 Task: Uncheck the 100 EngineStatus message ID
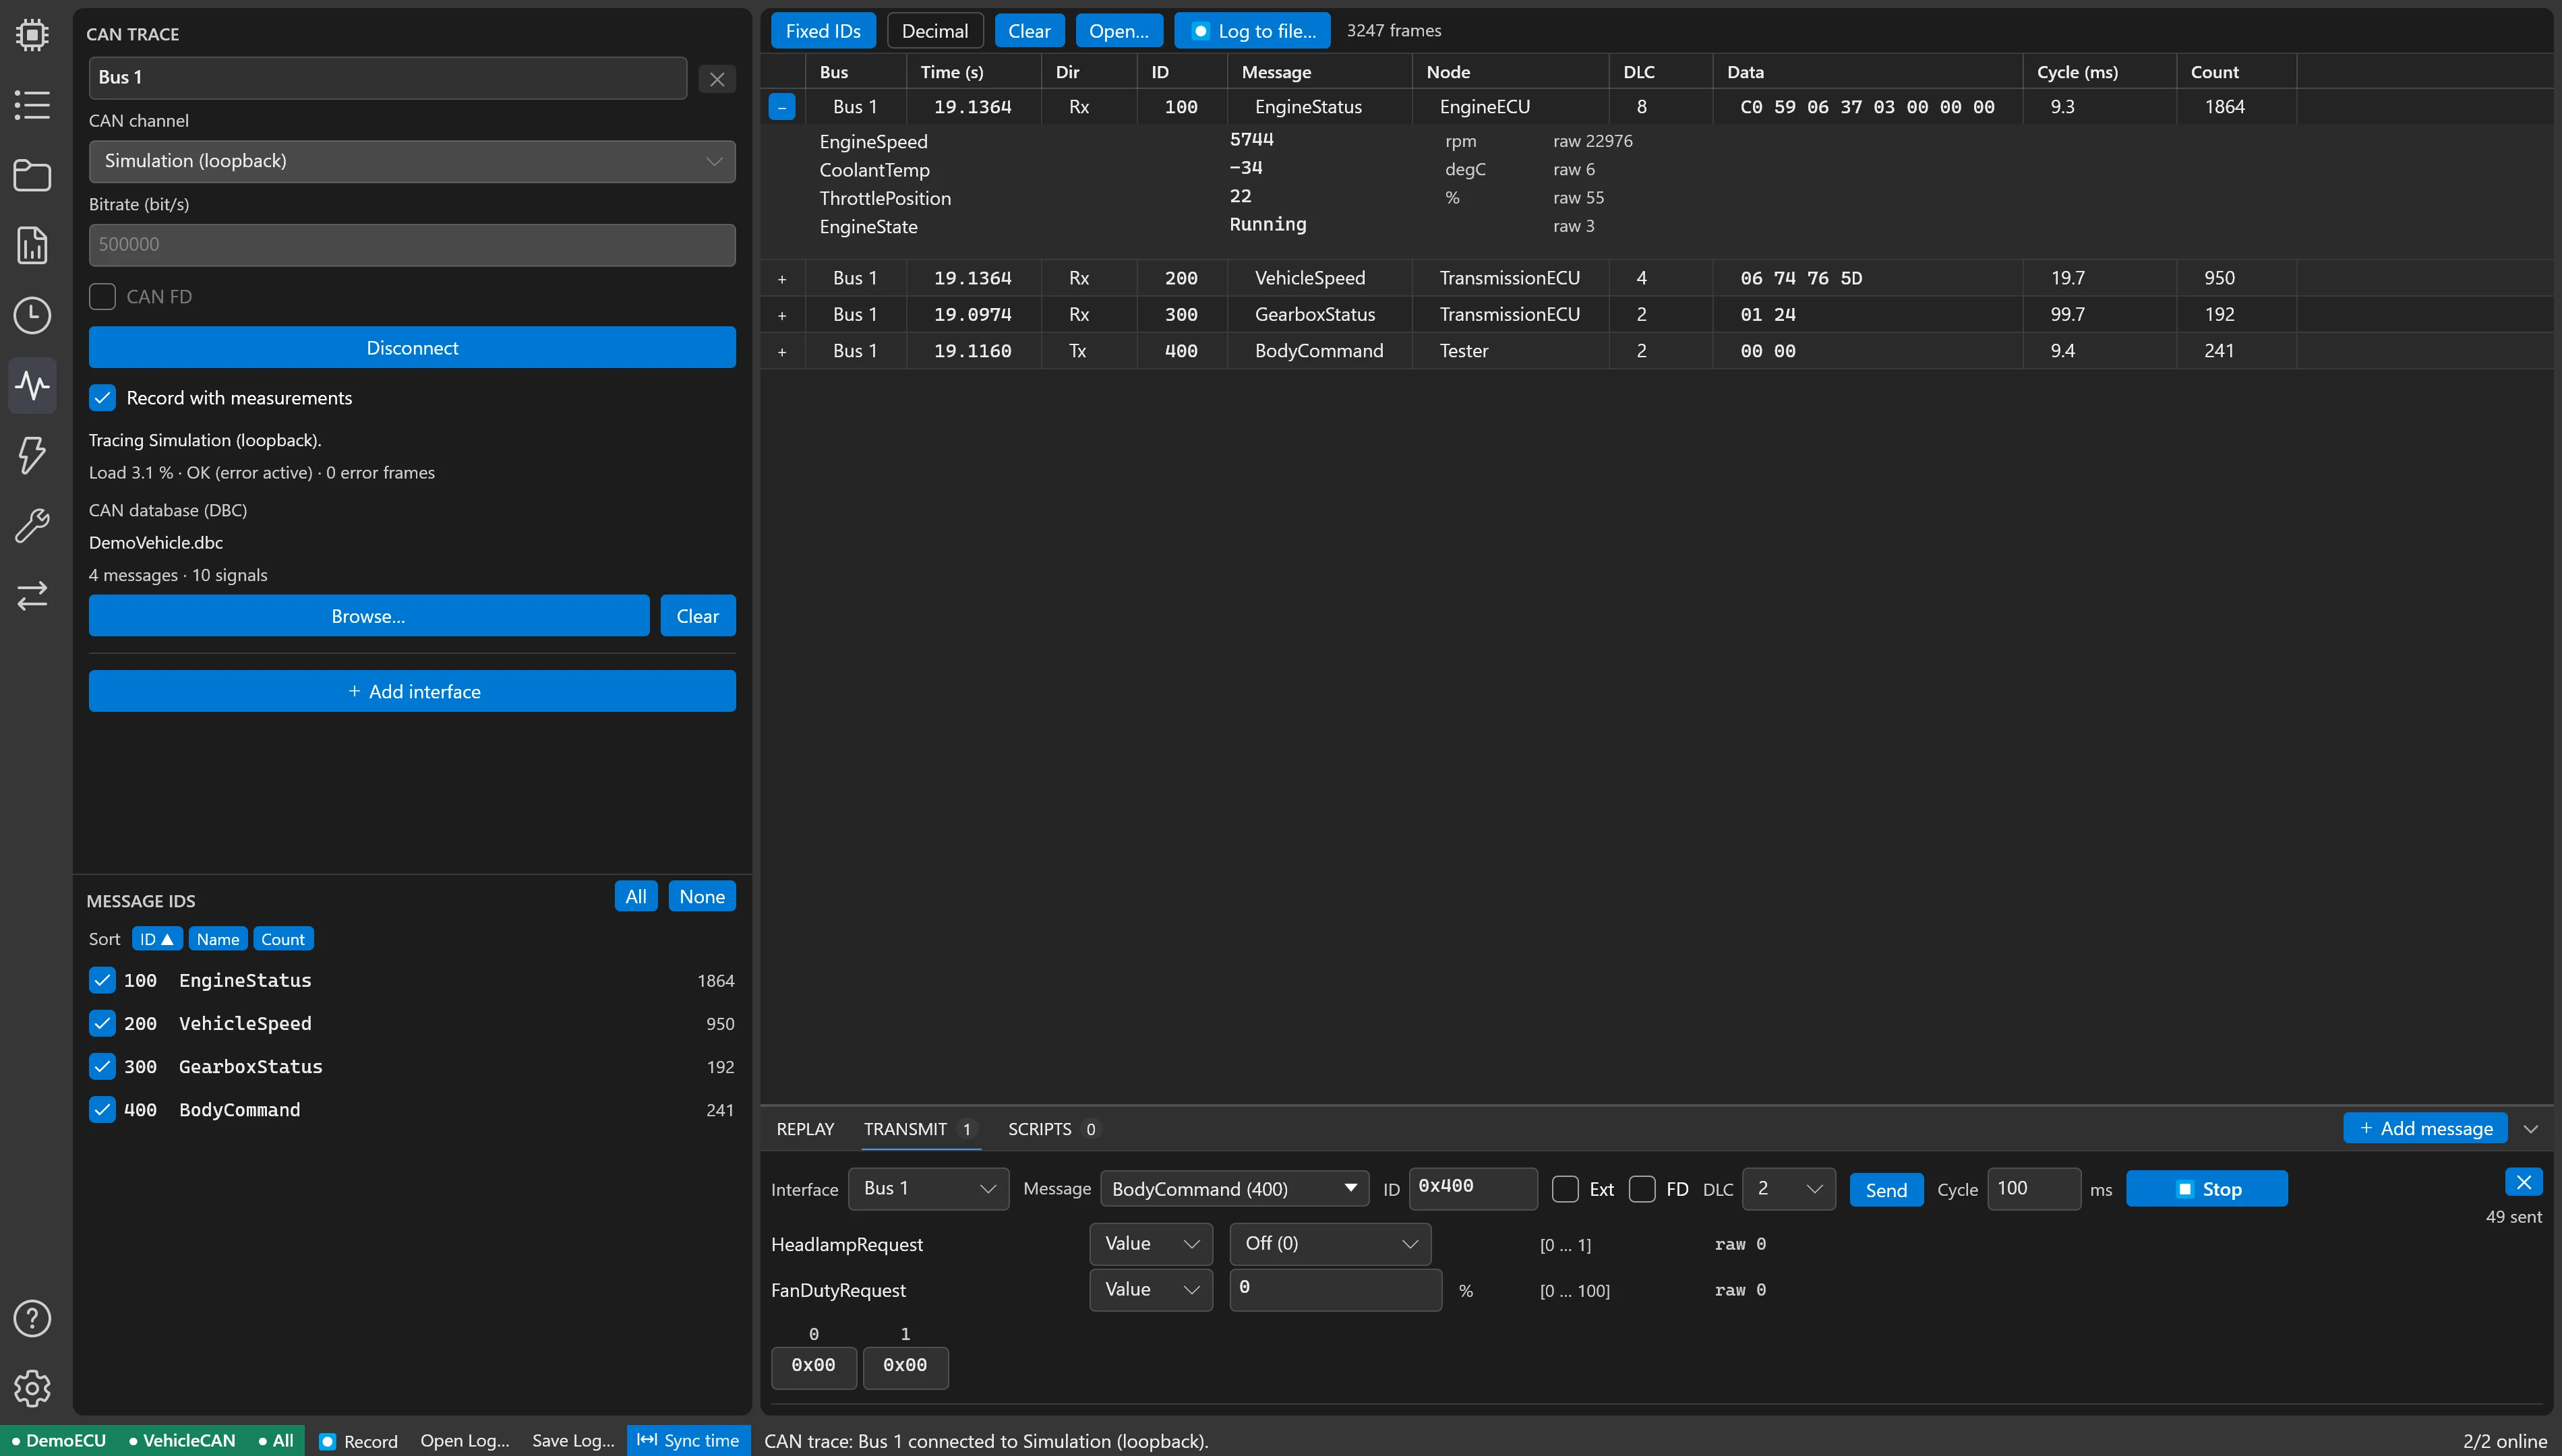coord(102,980)
